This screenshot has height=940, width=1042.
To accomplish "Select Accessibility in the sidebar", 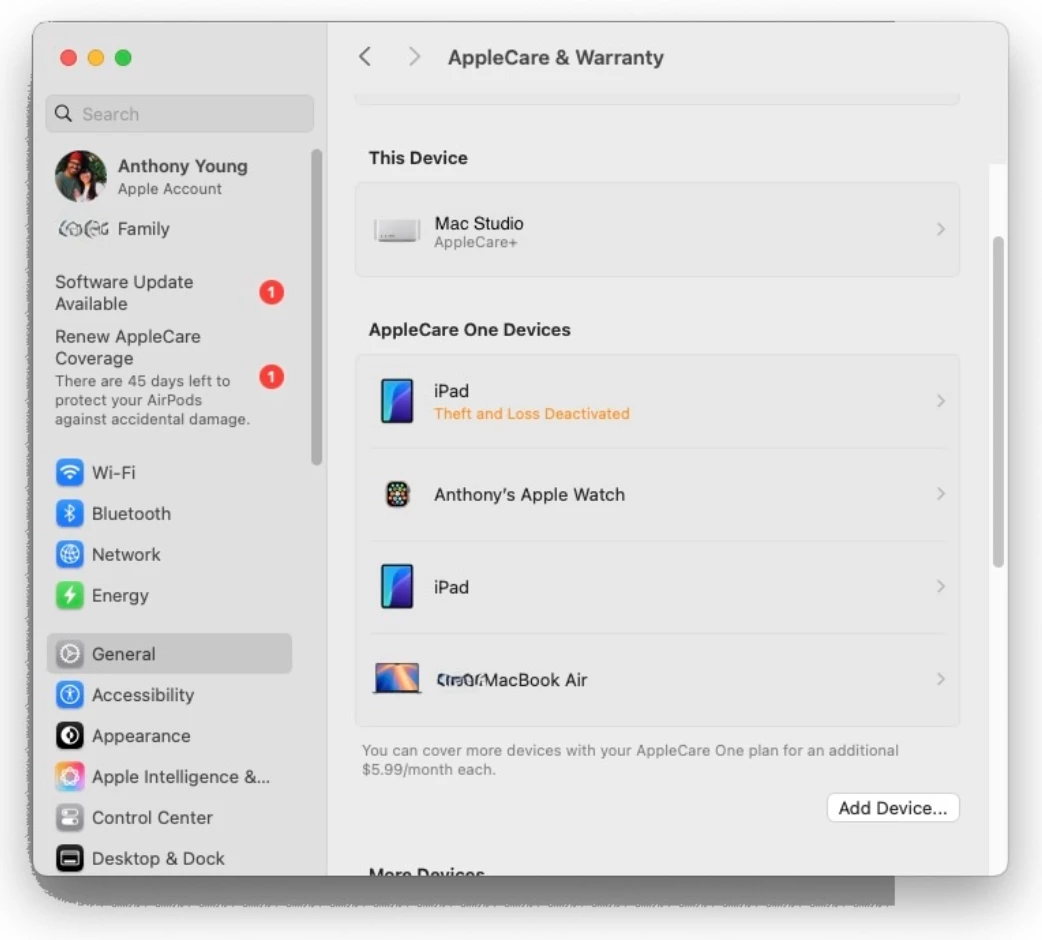I will [x=169, y=695].
